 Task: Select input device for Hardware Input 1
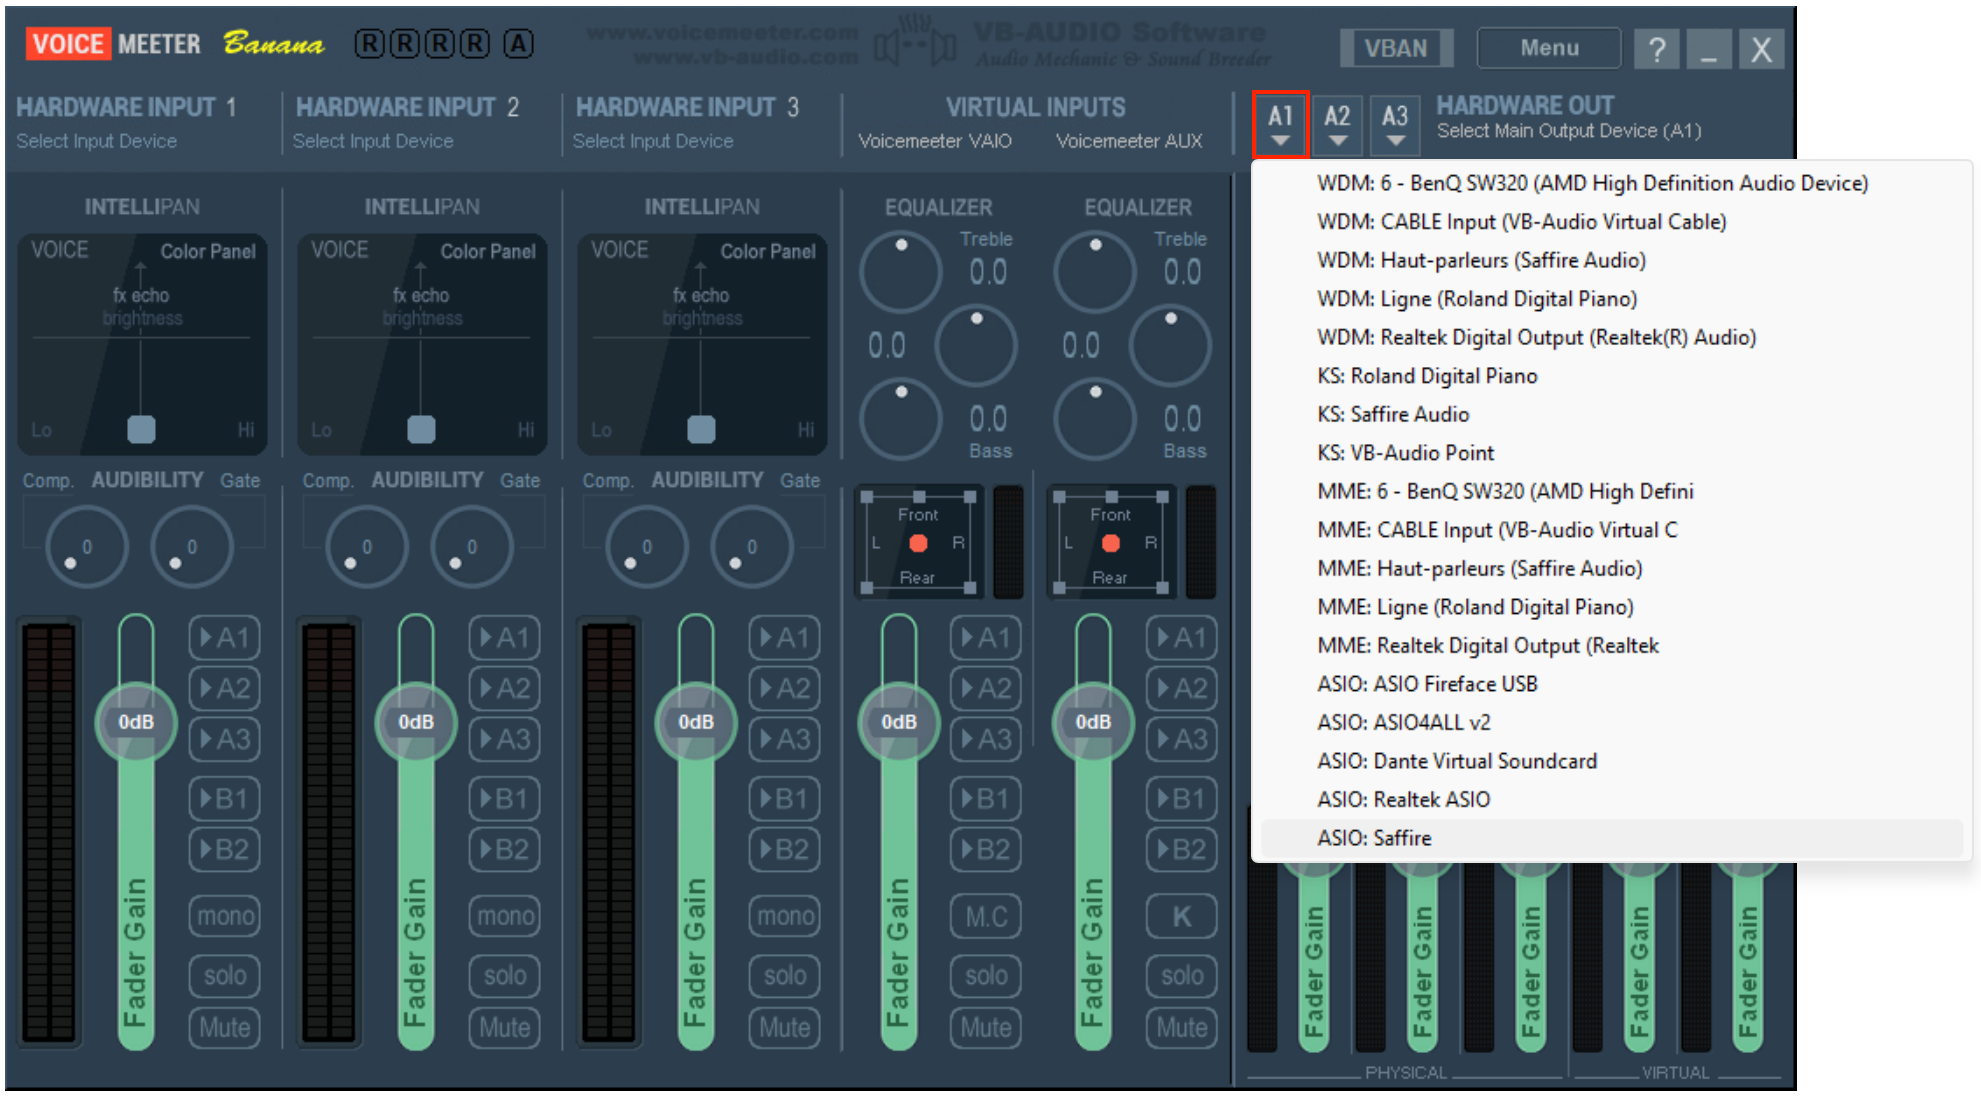tap(96, 141)
